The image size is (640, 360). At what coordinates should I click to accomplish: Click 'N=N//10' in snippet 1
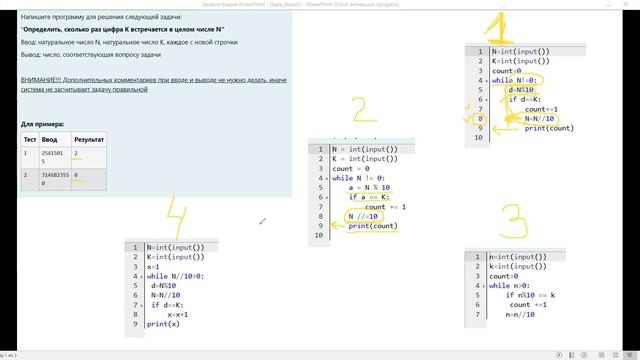pos(539,119)
